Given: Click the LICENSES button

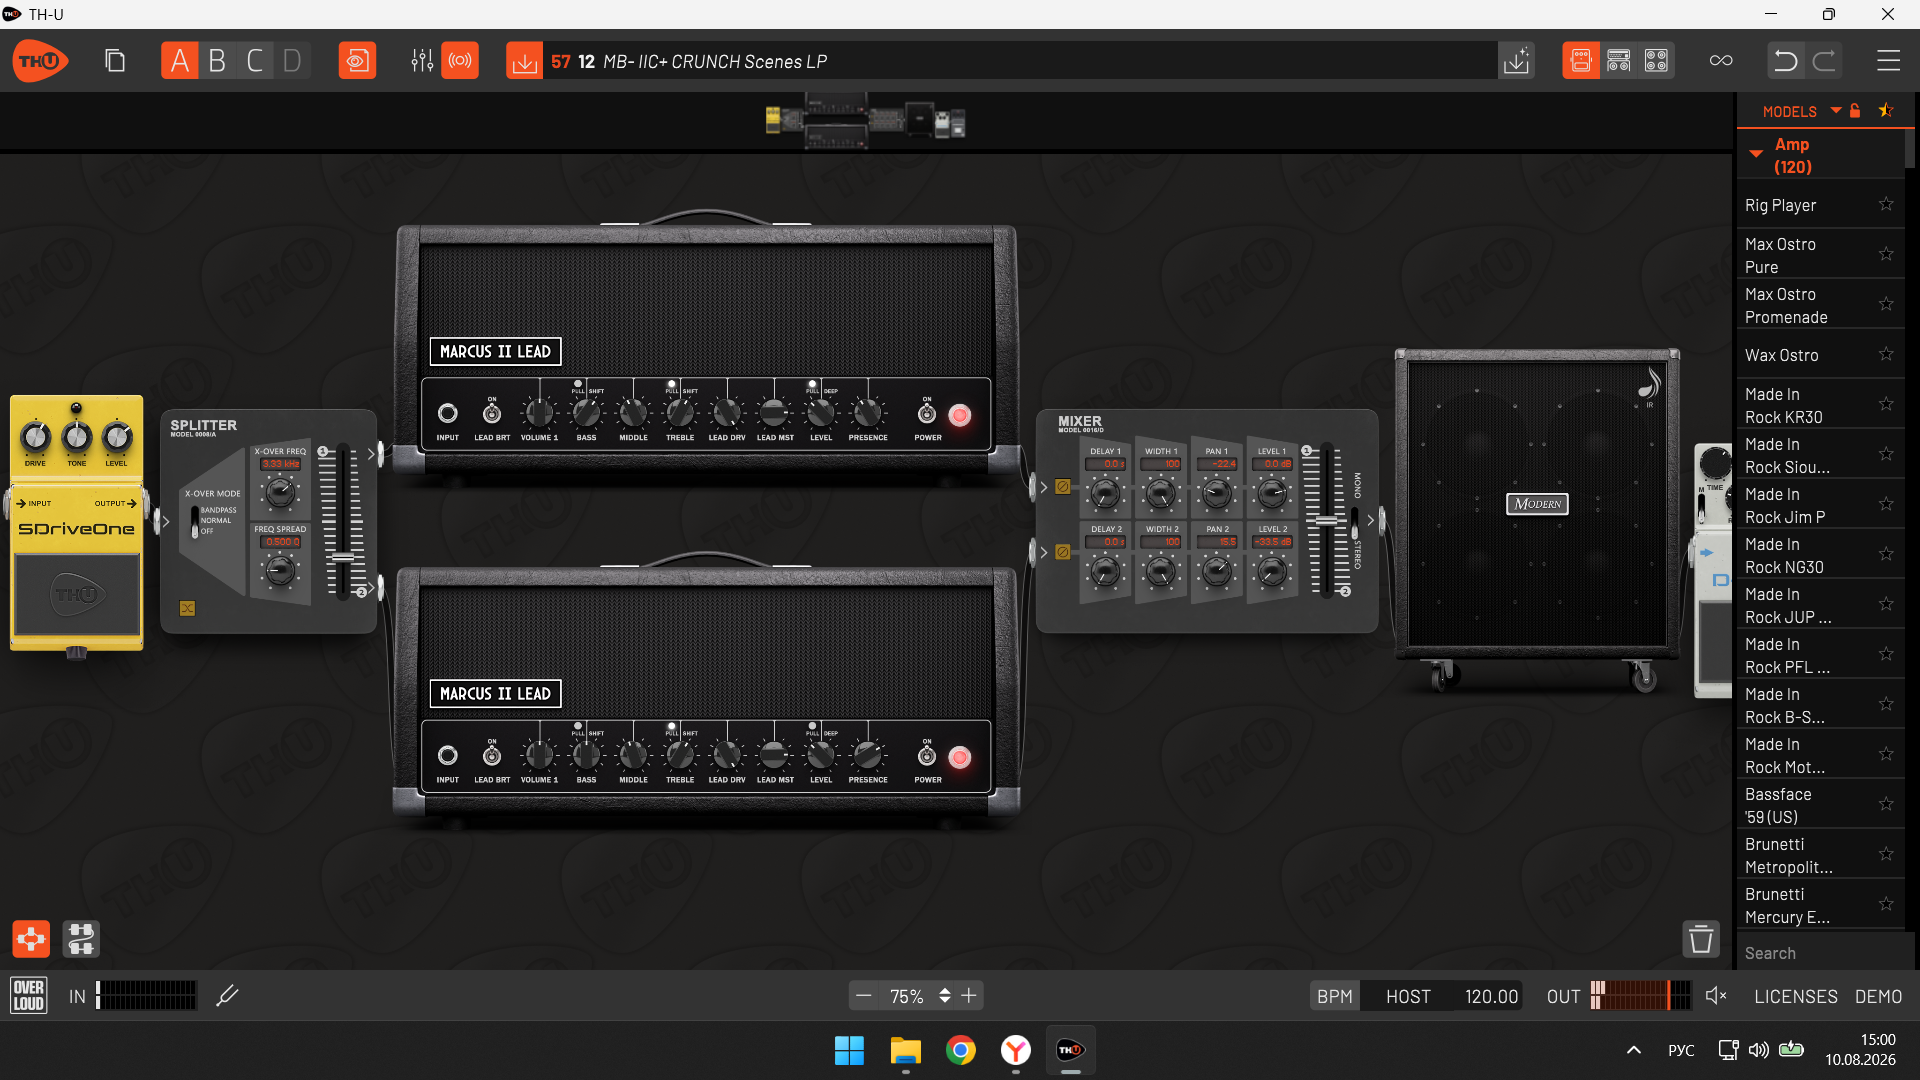Looking at the screenshot, I should tap(1796, 996).
